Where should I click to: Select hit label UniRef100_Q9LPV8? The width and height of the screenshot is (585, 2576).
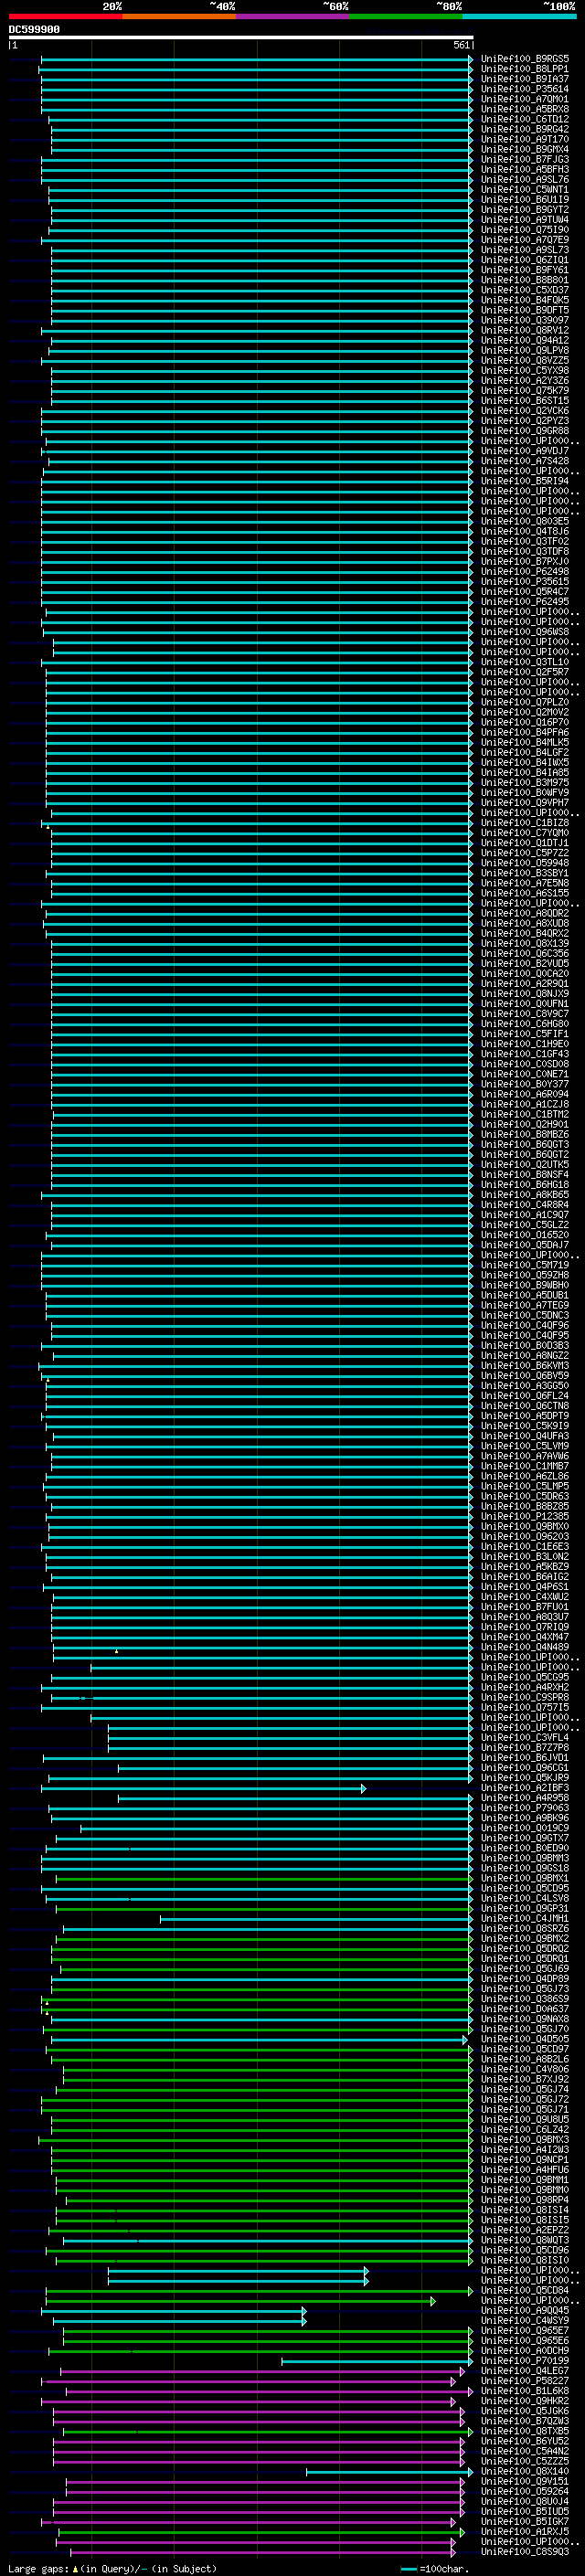(524, 350)
